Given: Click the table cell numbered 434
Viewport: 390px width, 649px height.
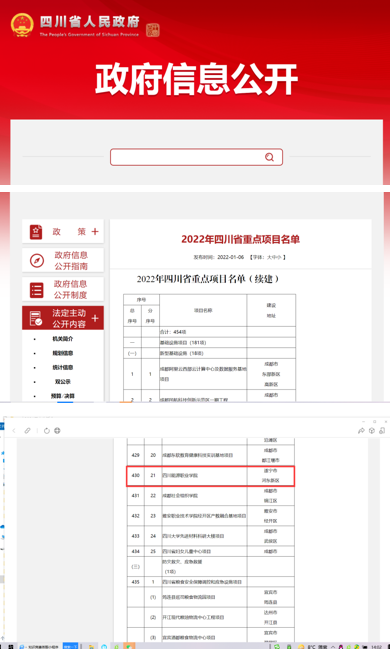Looking at the screenshot, I should tap(135, 551).
